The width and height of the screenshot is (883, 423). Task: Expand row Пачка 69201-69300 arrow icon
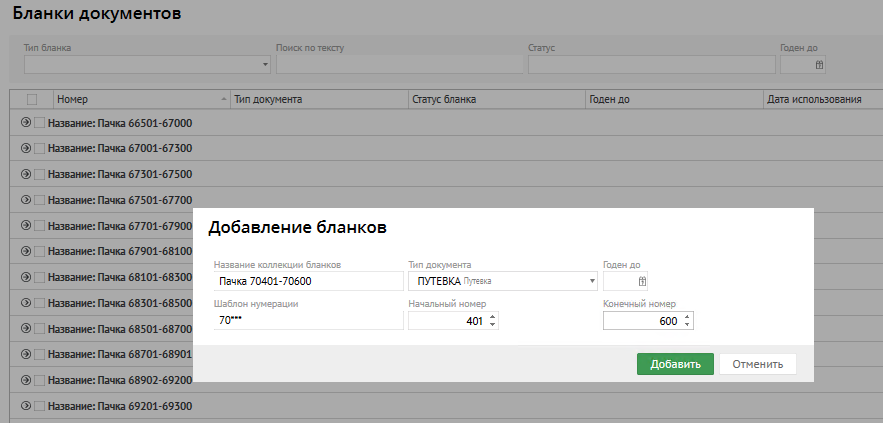coord(26,406)
